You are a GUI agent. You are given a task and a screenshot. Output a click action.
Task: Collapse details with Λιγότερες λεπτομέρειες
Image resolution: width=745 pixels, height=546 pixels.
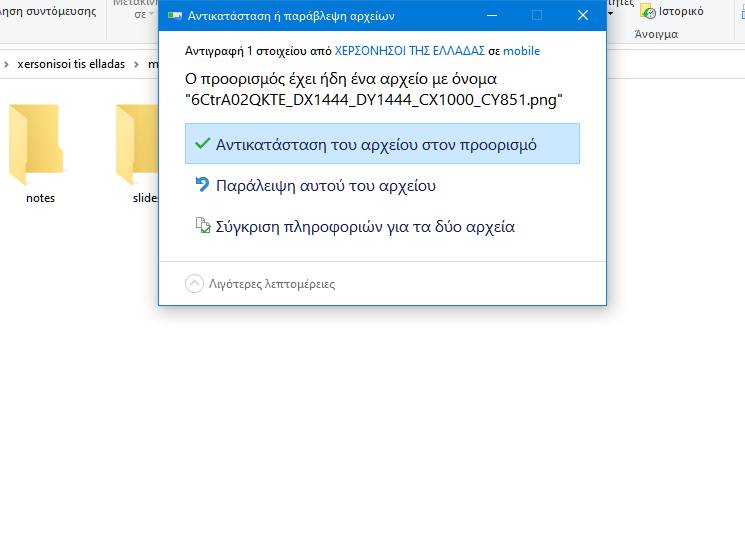coord(260,284)
